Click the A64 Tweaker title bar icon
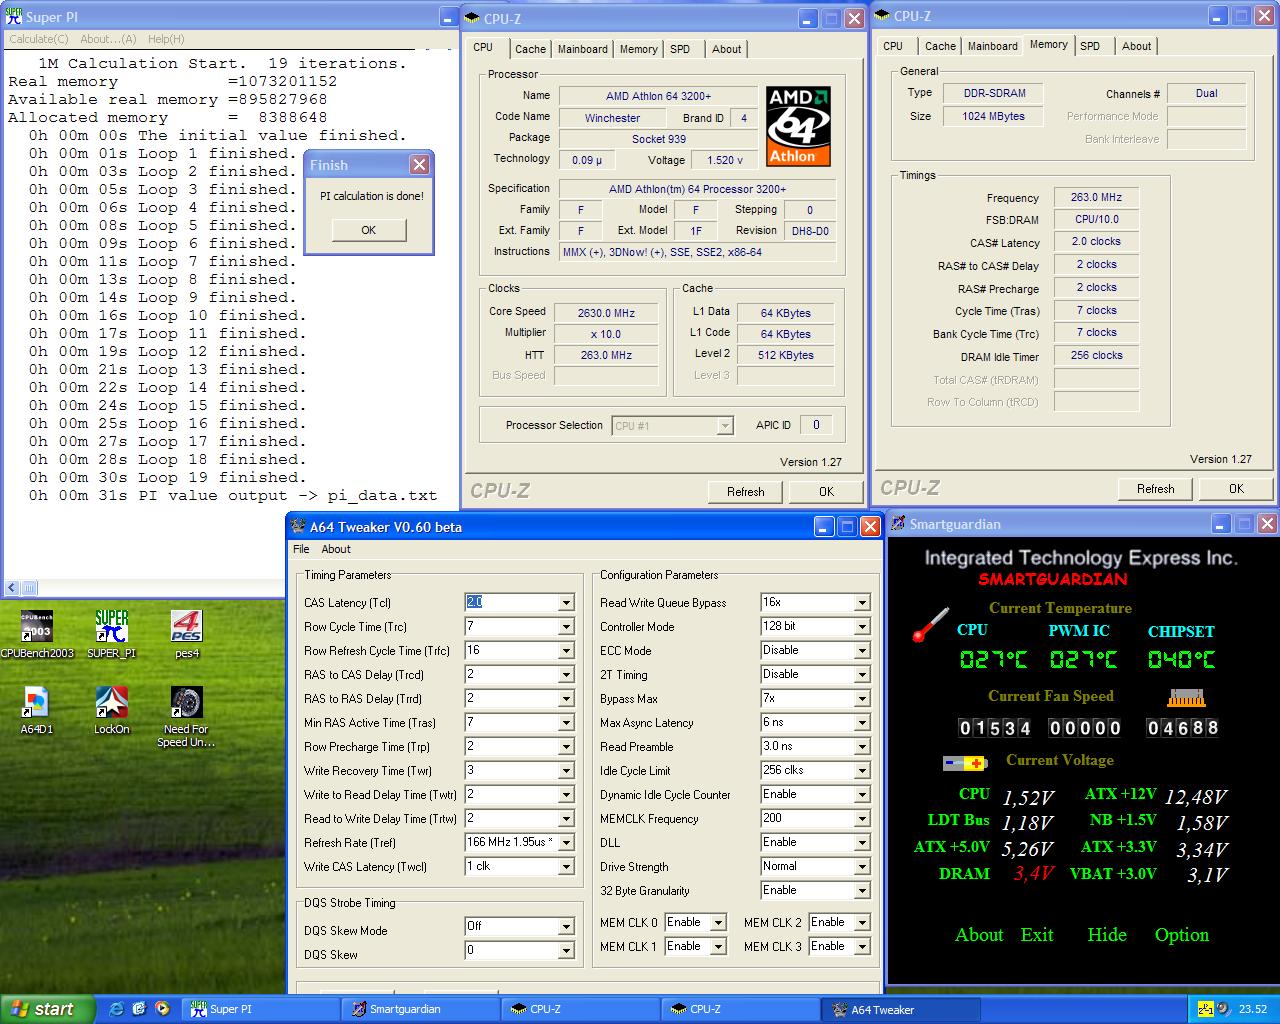This screenshot has width=1280, height=1024. point(298,526)
